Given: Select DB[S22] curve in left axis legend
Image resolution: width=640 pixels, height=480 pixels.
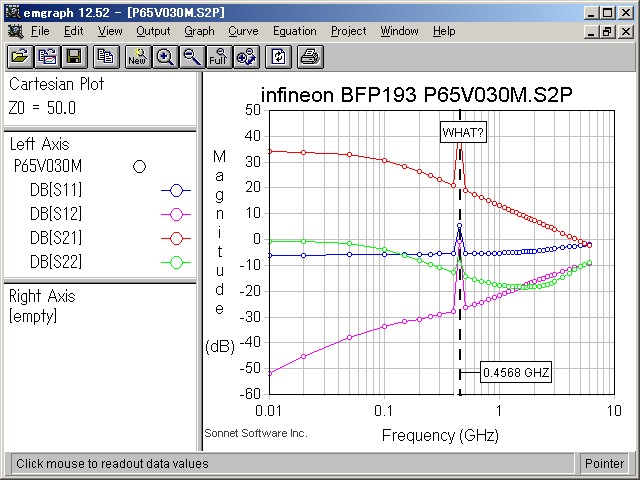Looking at the screenshot, I should click(56, 262).
